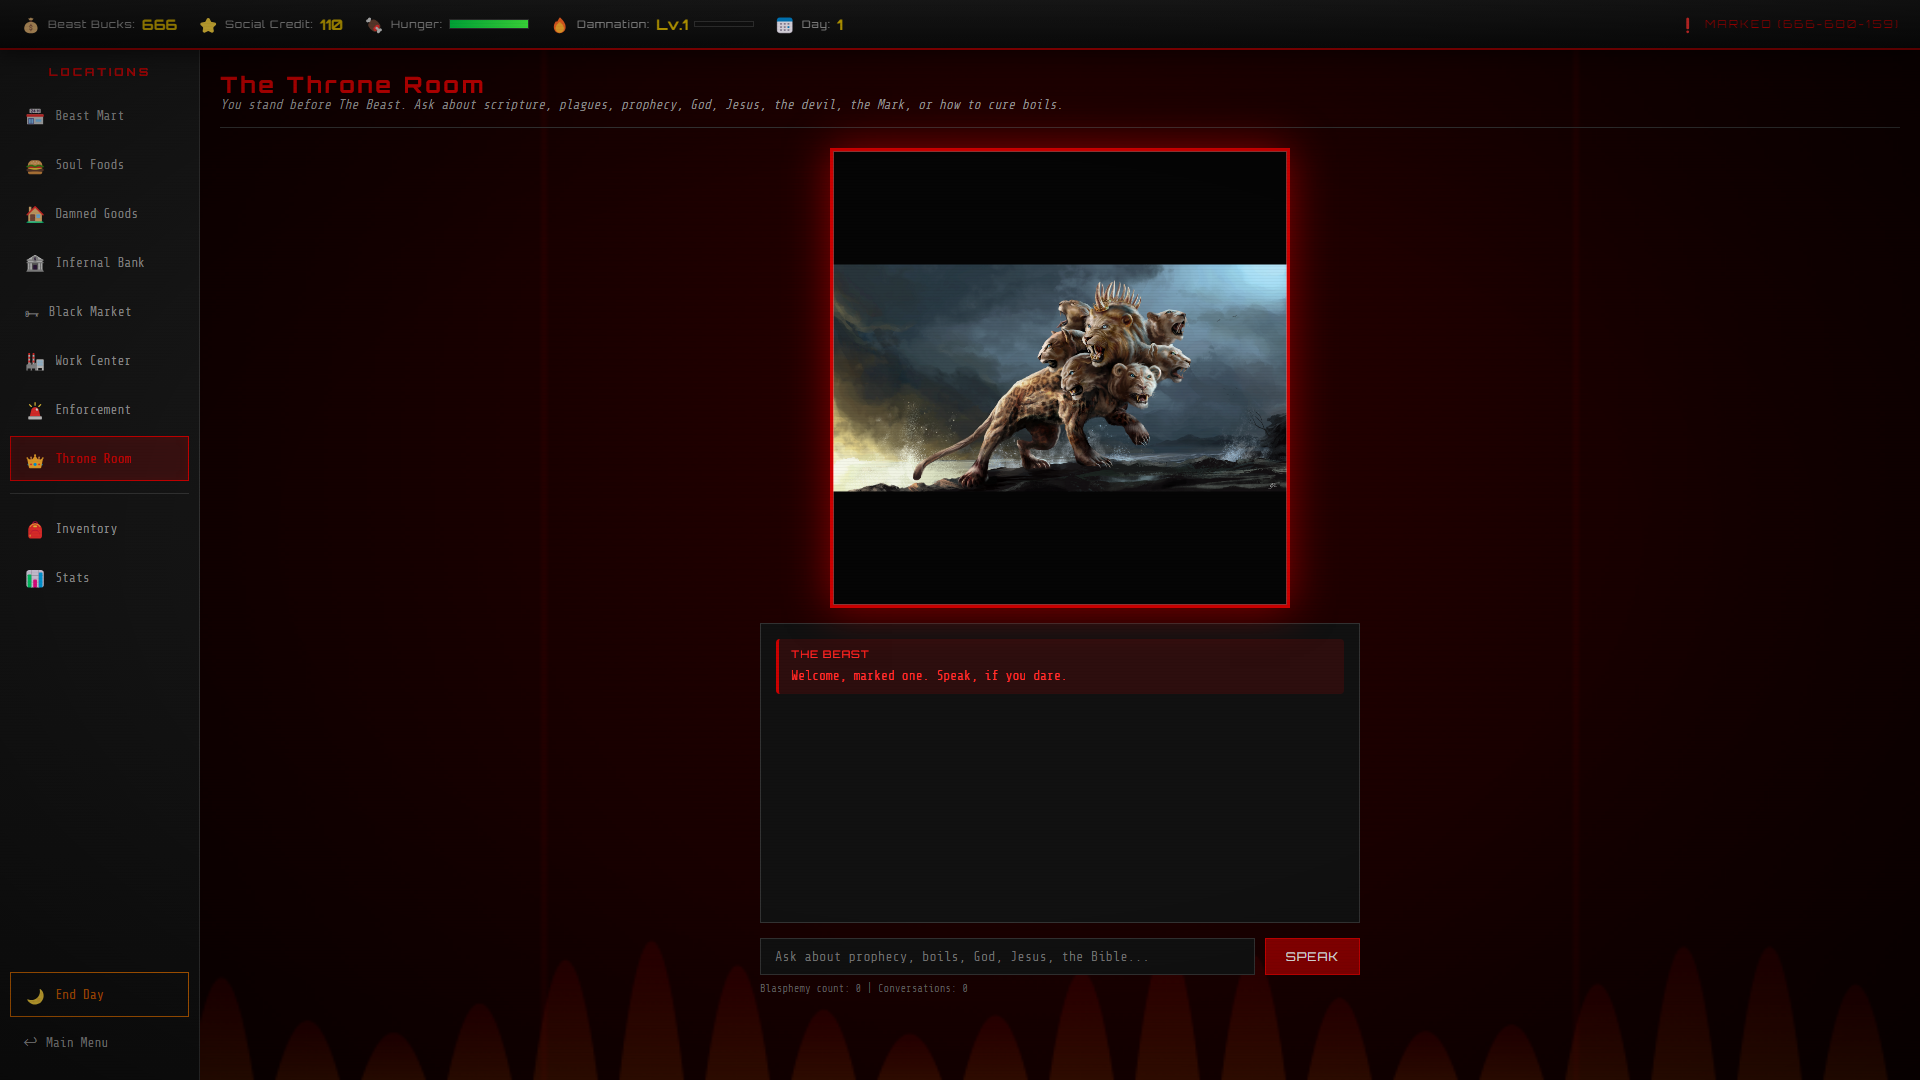Click the Stats chart icon
1920x1080 pixels.
35,579
